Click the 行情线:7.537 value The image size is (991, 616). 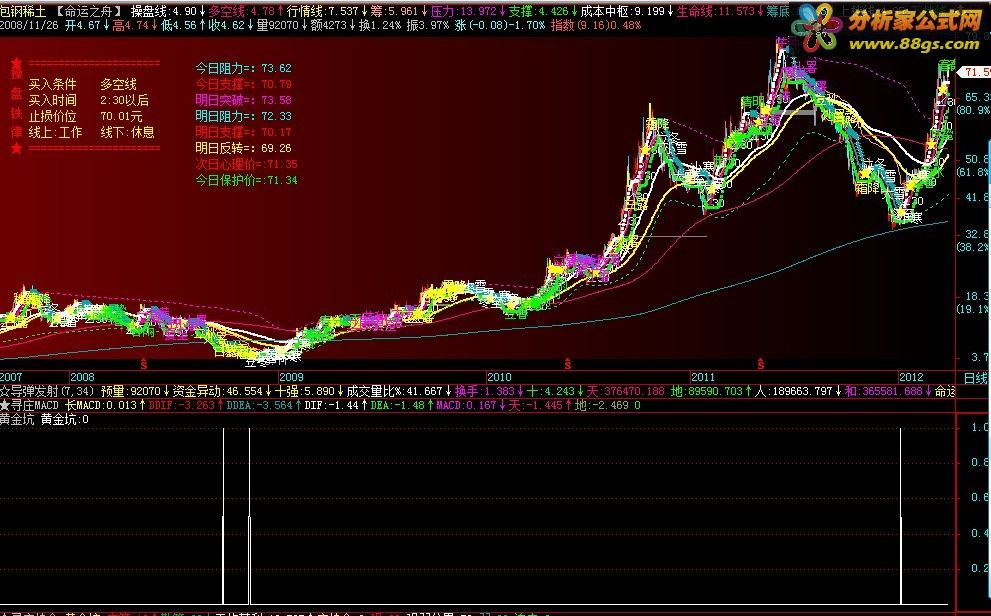click(x=327, y=11)
